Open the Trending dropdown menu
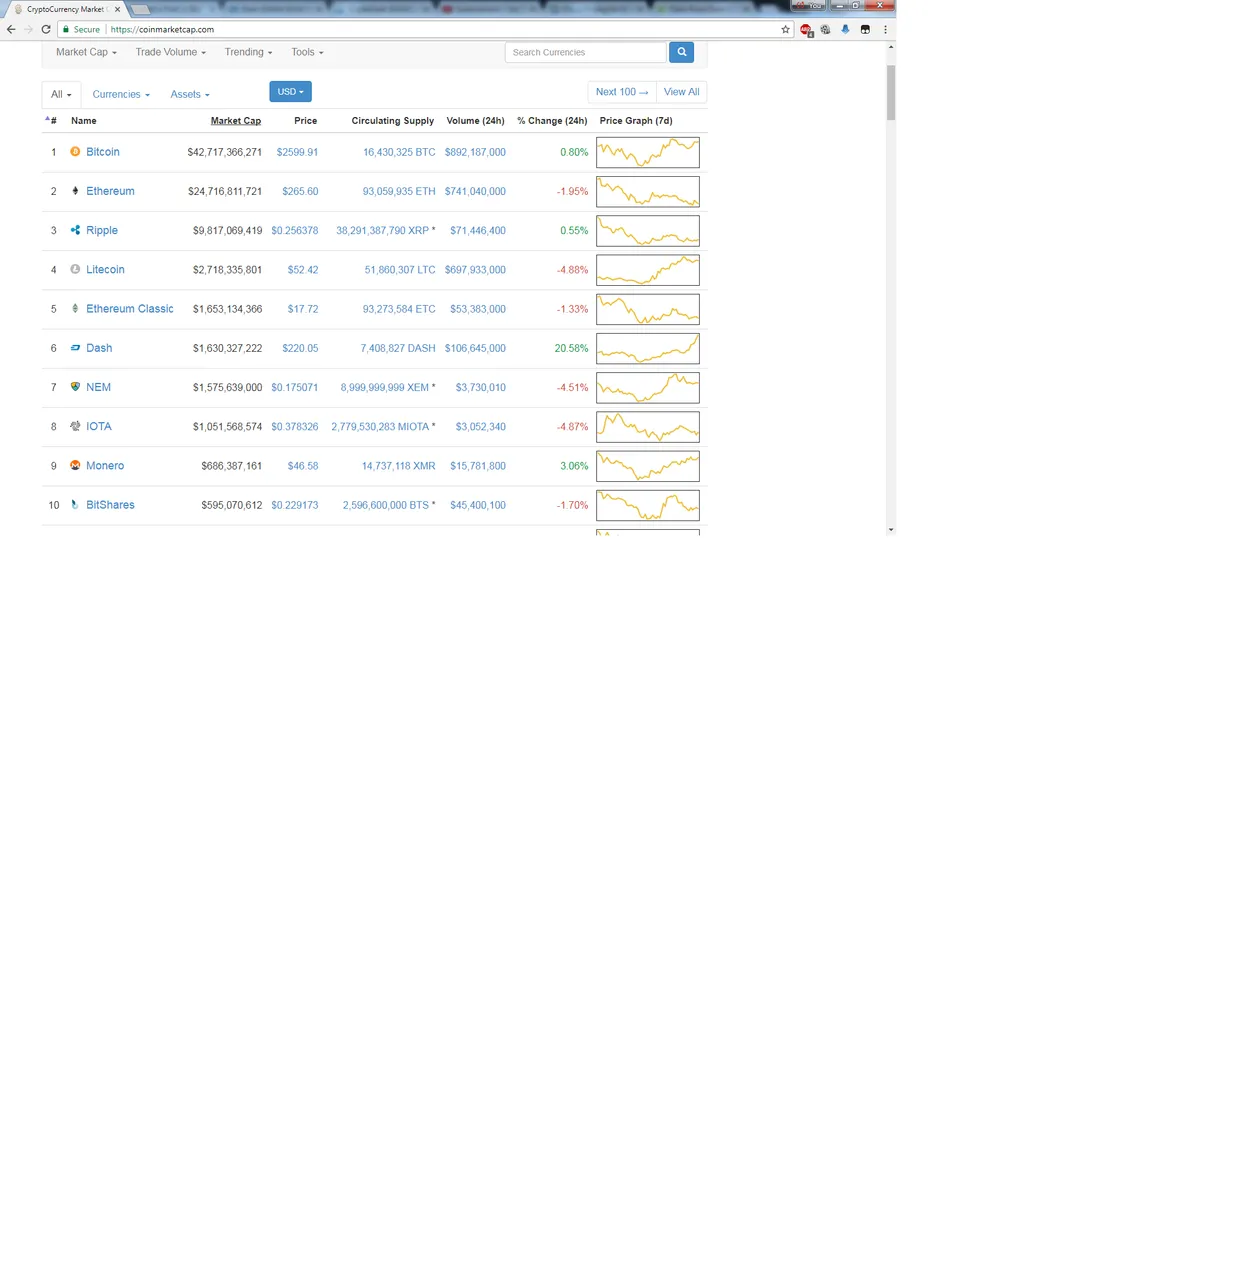Screen dimensions: 1245x1280 click(x=248, y=52)
